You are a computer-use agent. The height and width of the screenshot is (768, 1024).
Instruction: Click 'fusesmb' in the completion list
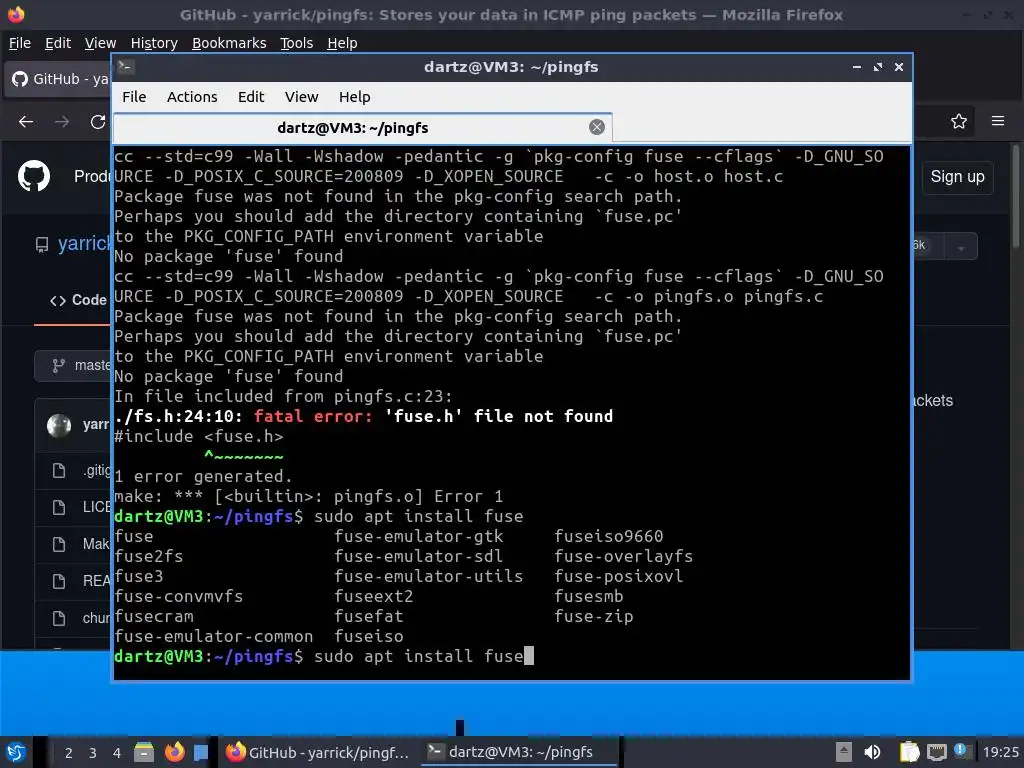click(x=588, y=596)
